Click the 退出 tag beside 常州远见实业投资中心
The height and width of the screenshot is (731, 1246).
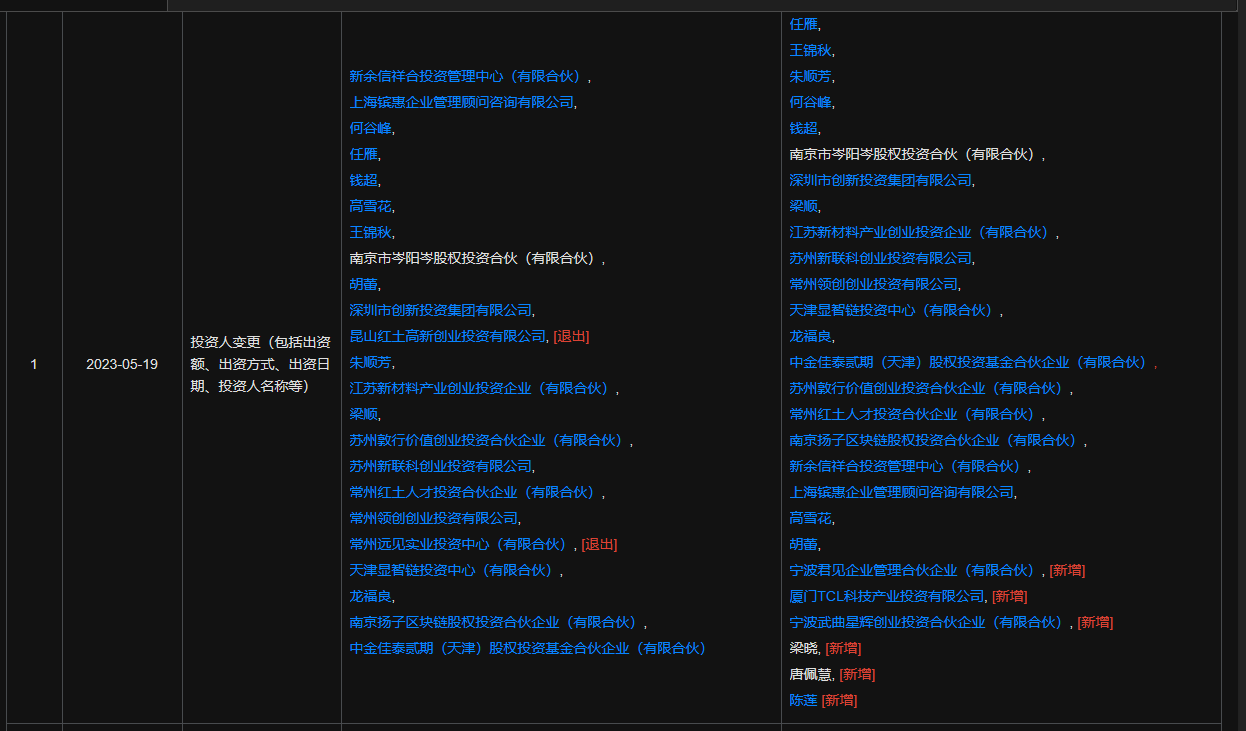point(599,544)
